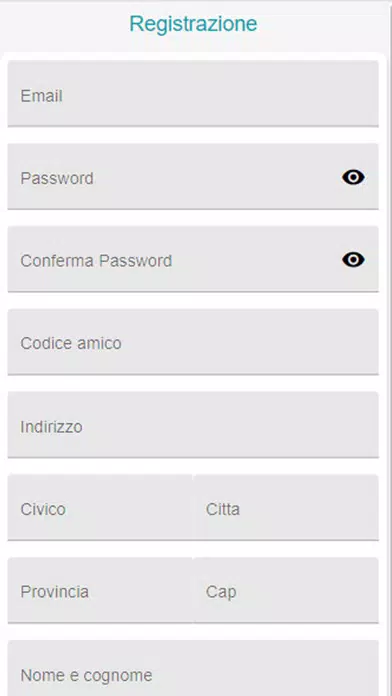Image resolution: width=392 pixels, height=696 pixels.
Task: Show the Password field's hidden text
Action: coord(353,178)
